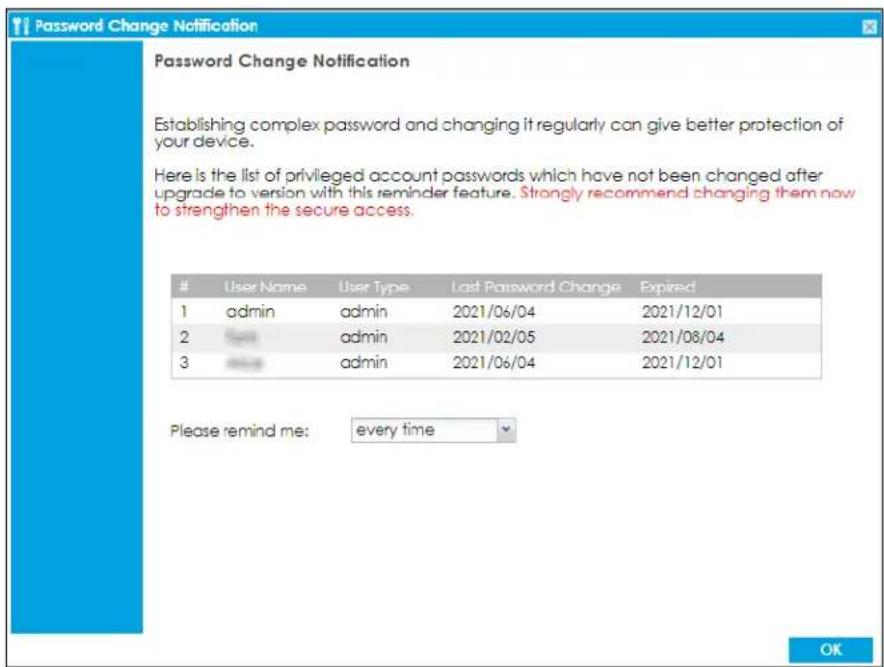Click the tools icon in title bar
The width and height of the screenshot is (884, 667).
click(21, 26)
